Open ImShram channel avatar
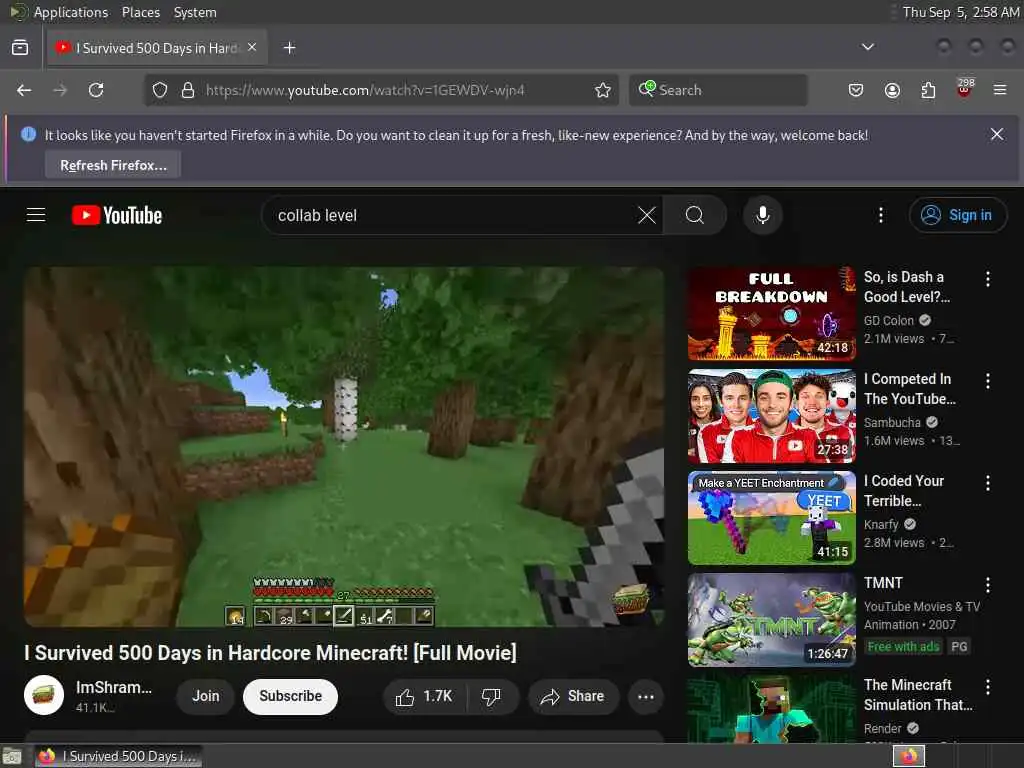 (44, 695)
